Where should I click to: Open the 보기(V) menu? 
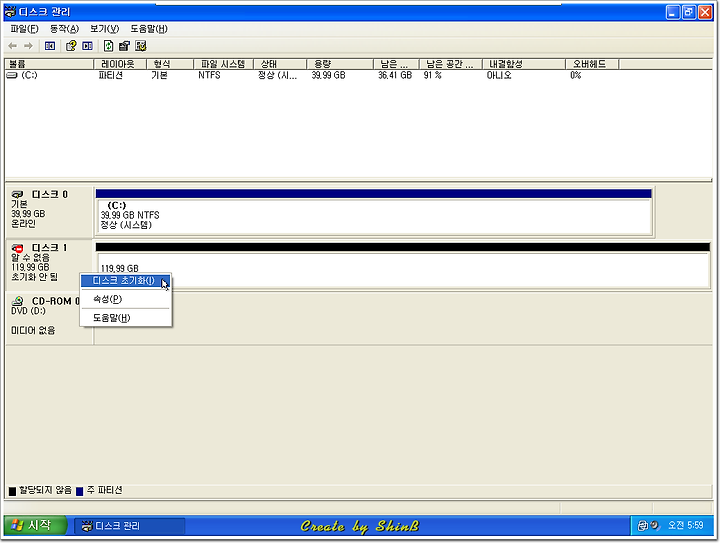pos(104,29)
